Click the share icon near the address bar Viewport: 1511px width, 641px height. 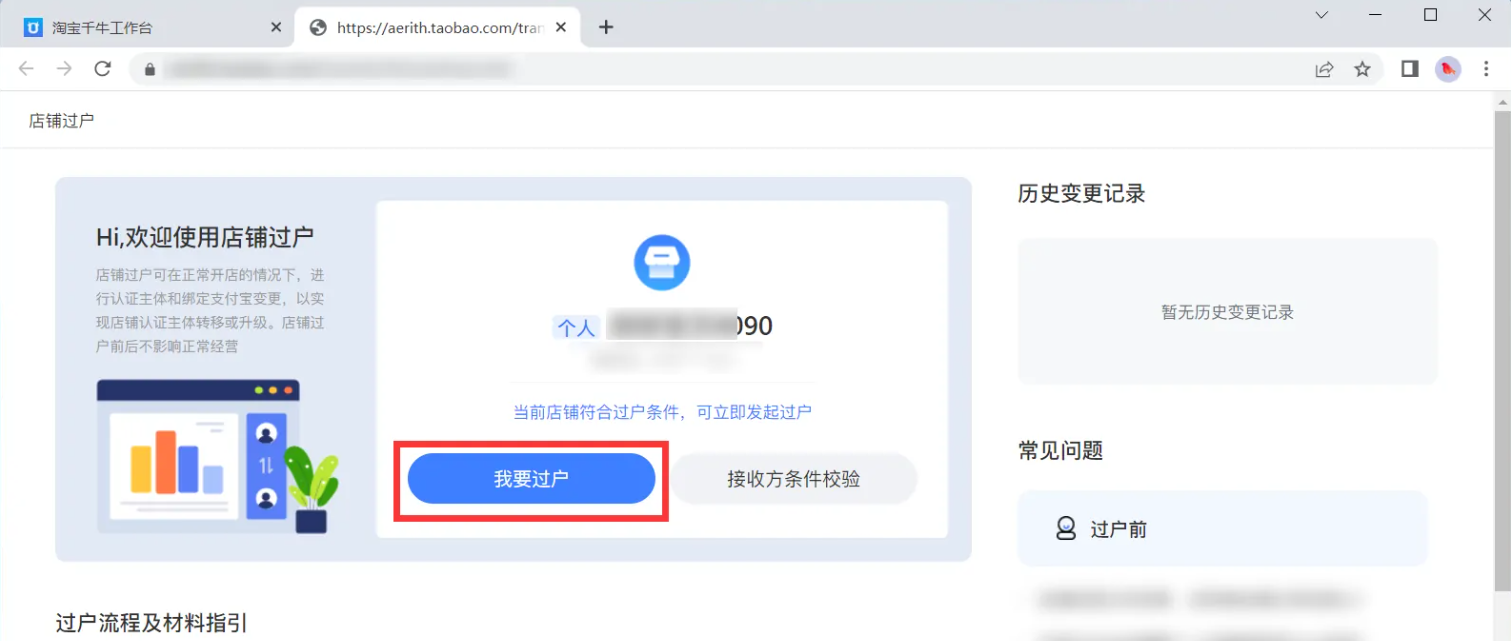pos(1324,68)
